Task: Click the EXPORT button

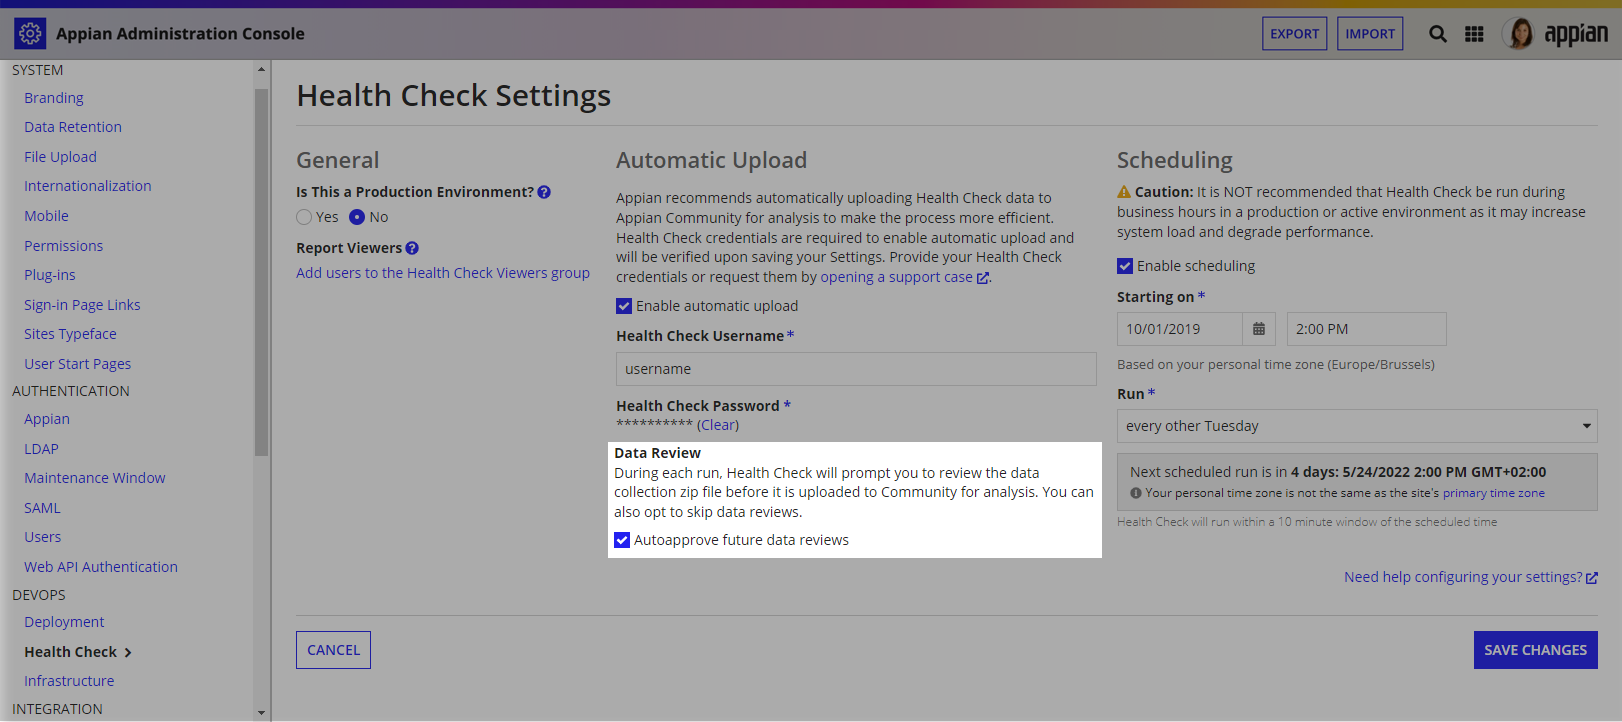Action: [x=1295, y=34]
